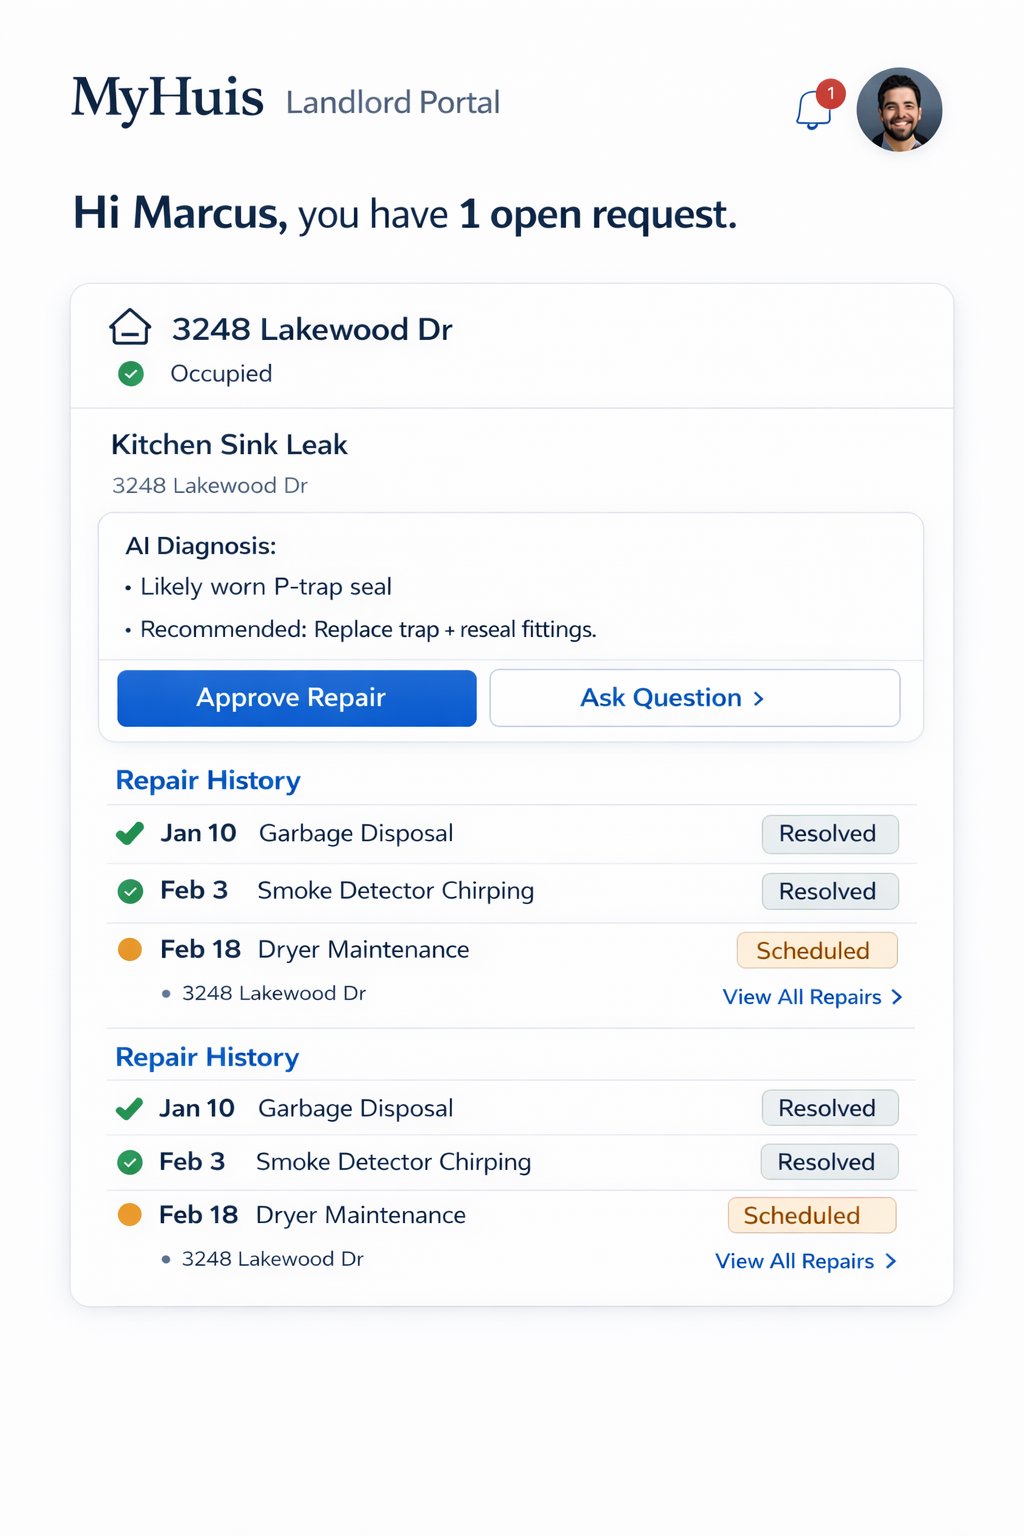
Task: Click the check icon beside Feb 3 Smoke Detector
Action: [130, 890]
